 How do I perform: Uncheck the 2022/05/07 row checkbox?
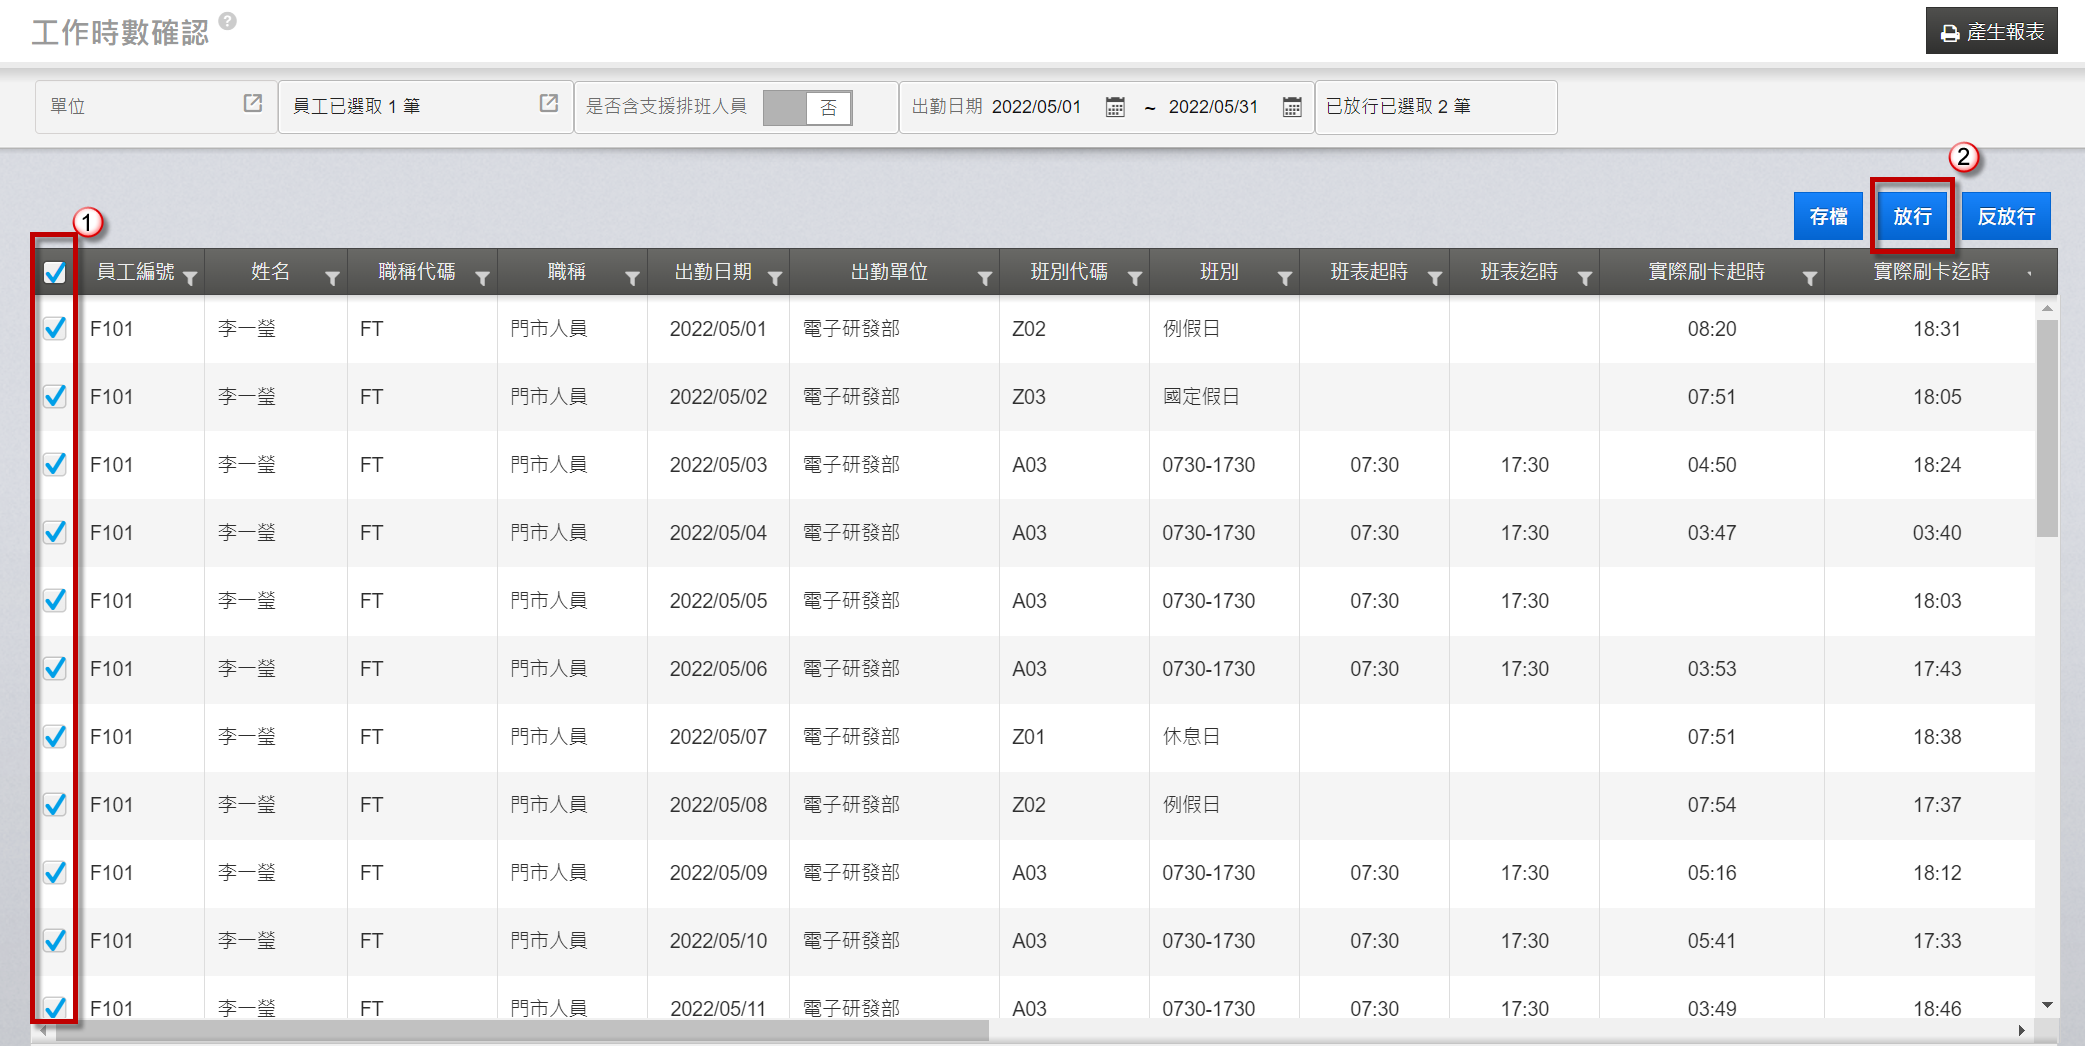click(x=55, y=737)
